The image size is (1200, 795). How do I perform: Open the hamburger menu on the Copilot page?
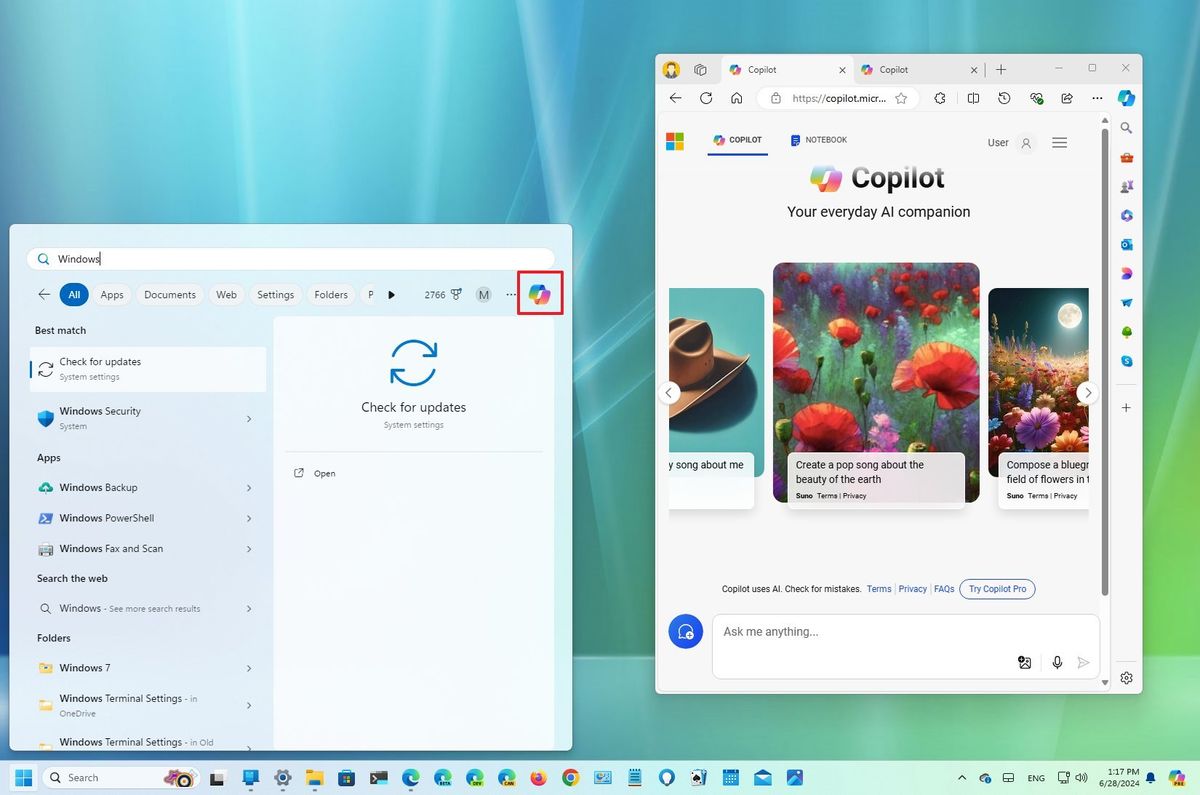(x=1059, y=142)
